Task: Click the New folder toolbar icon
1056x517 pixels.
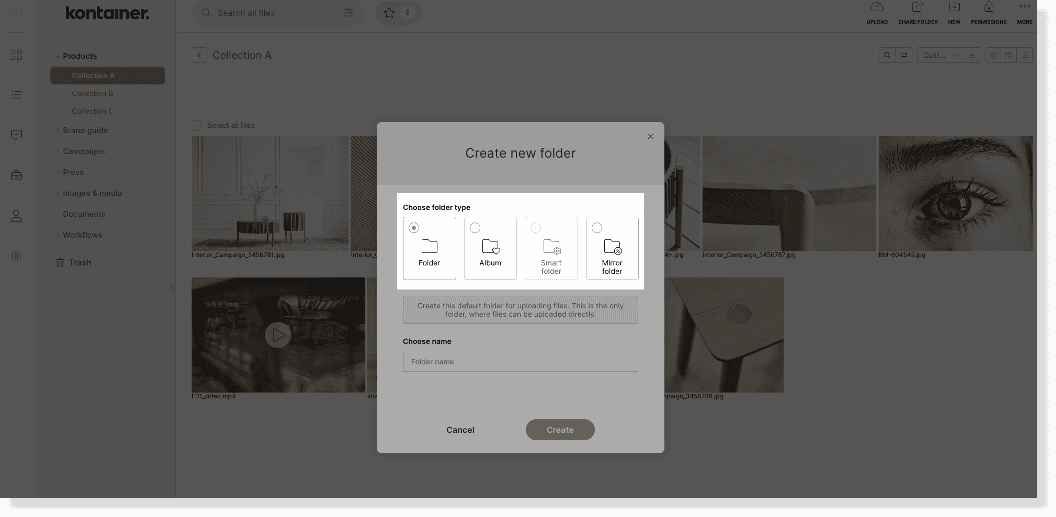Action: click(x=954, y=7)
